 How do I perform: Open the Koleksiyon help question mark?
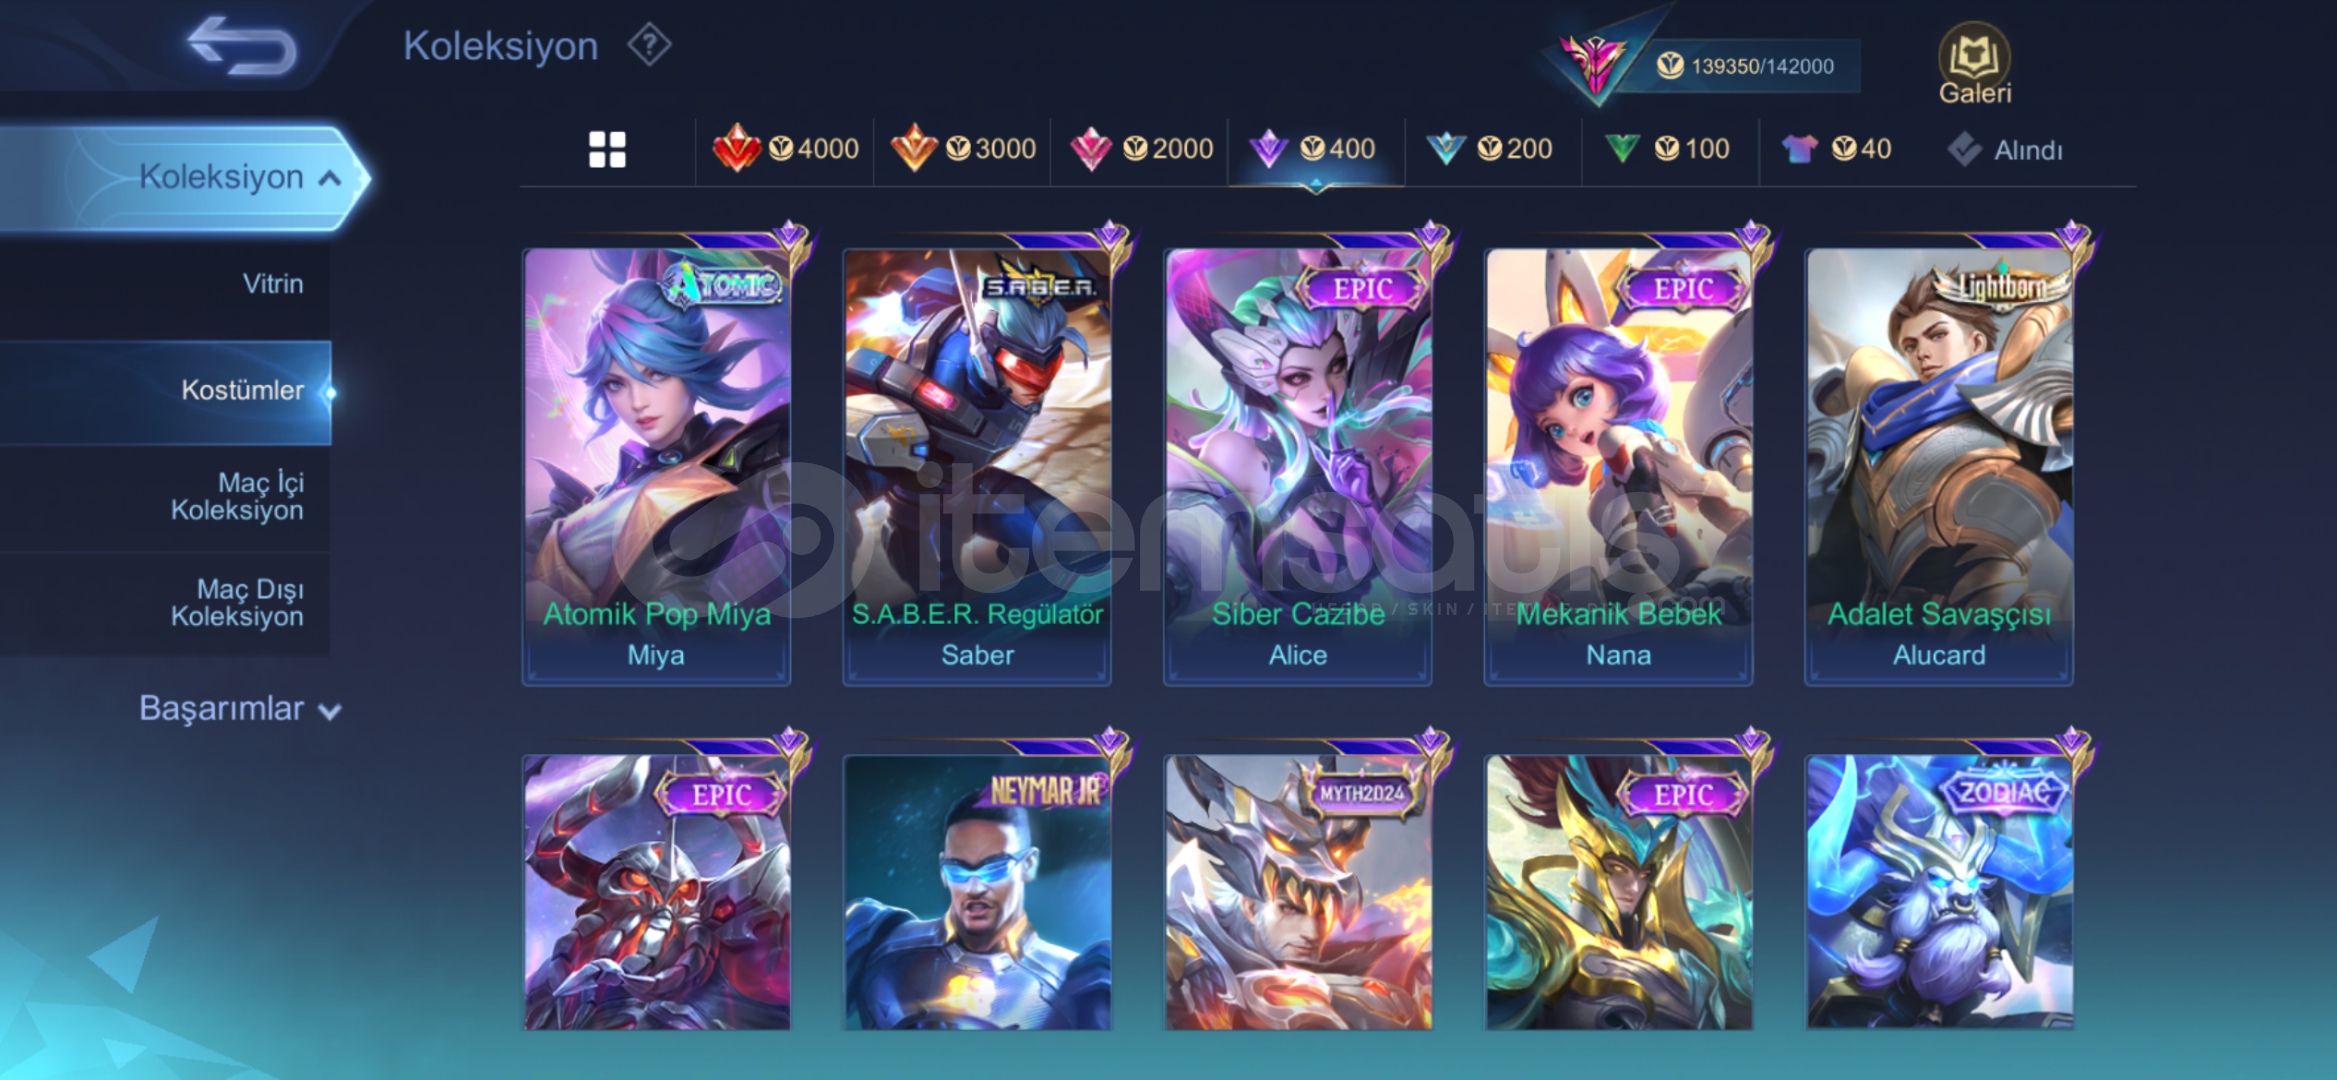pos(649,45)
